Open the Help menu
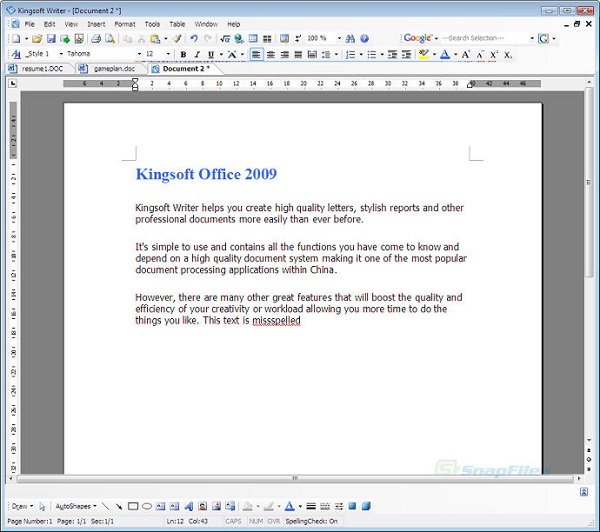 (233, 24)
